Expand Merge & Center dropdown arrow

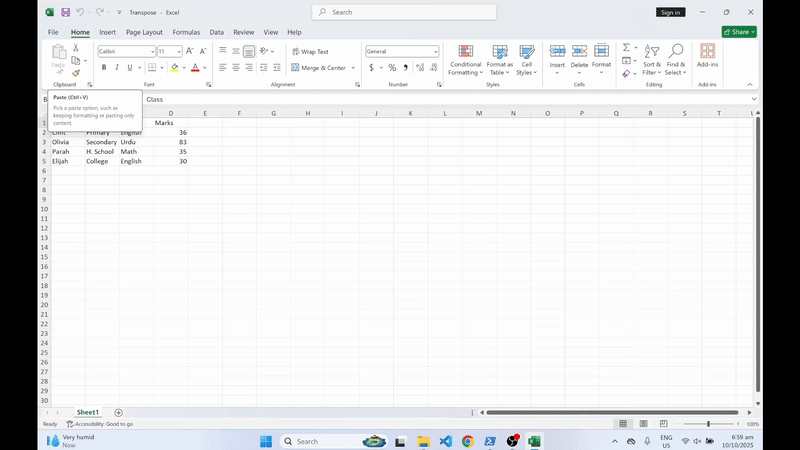pos(353,67)
